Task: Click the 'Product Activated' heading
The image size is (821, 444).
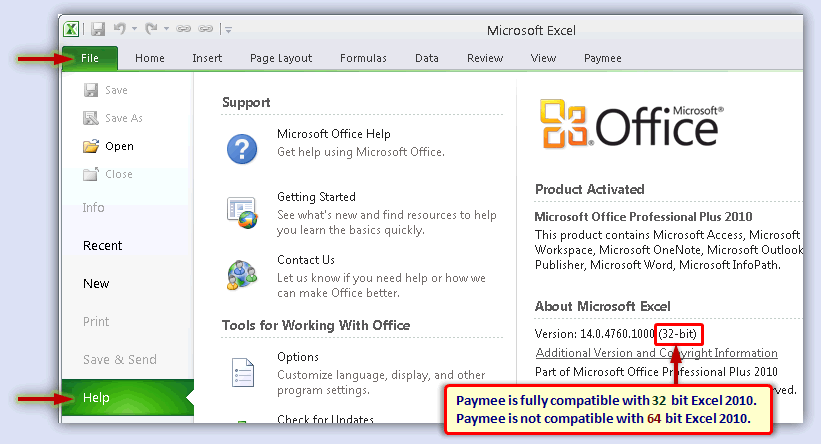Action: point(590,190)
